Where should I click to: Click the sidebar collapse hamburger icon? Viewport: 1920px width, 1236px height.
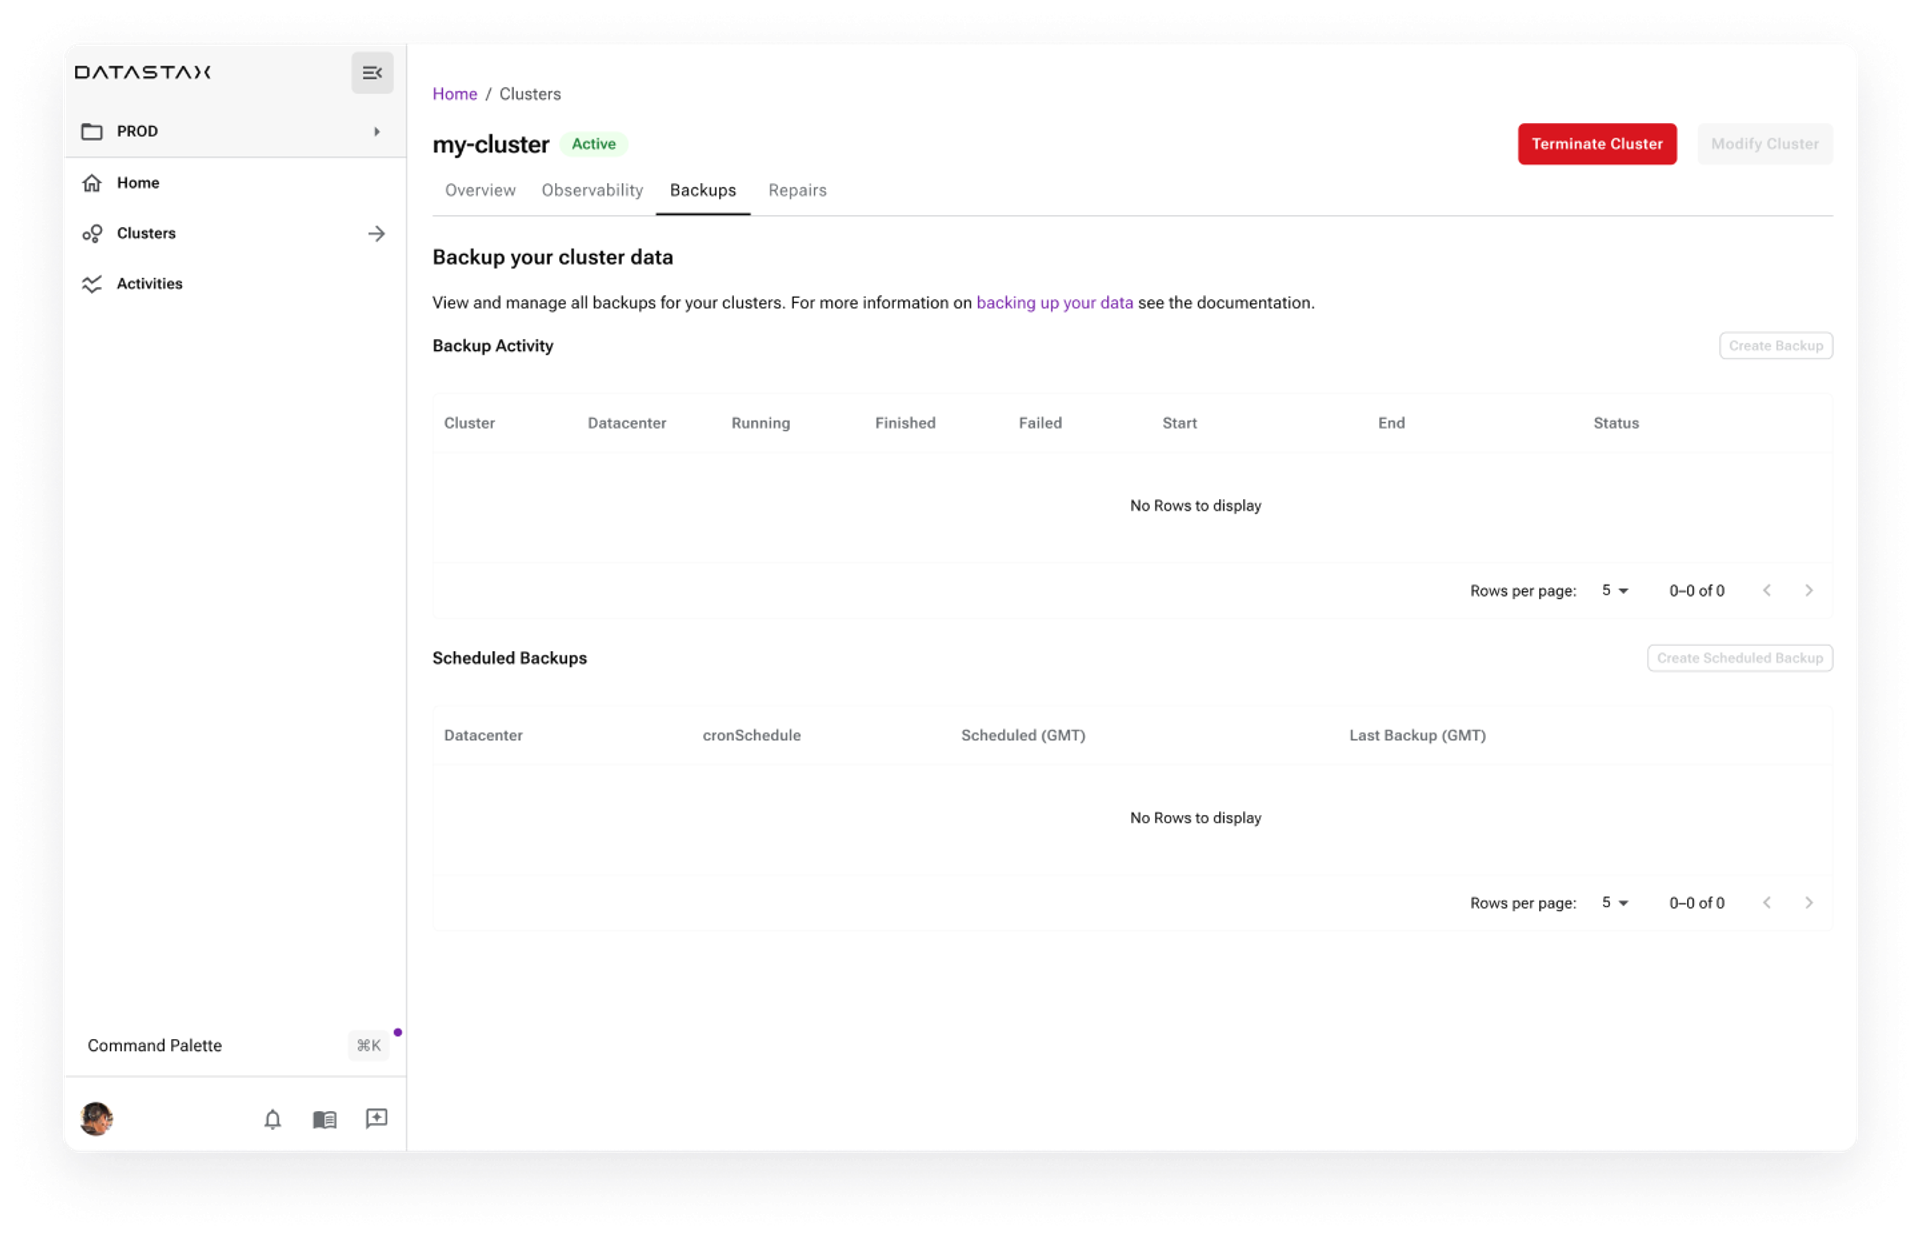pyautogui.click(x=372, y=73)
